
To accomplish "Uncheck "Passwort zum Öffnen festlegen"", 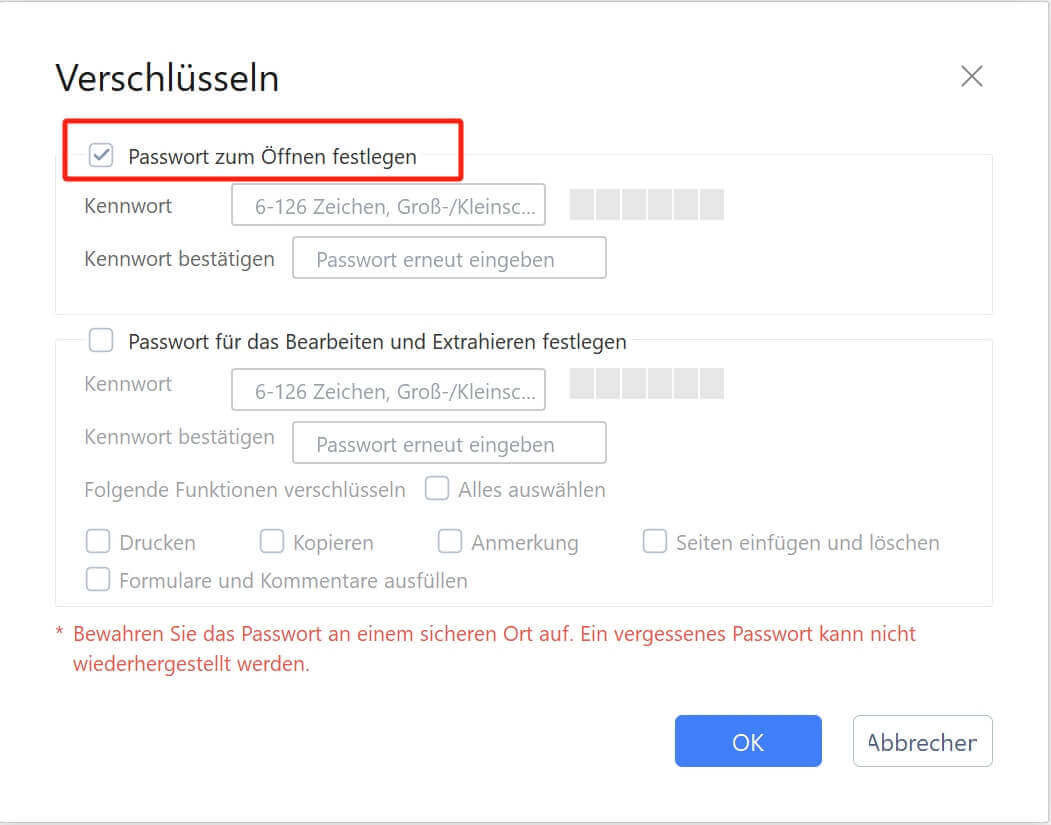I will click(100, 155).
